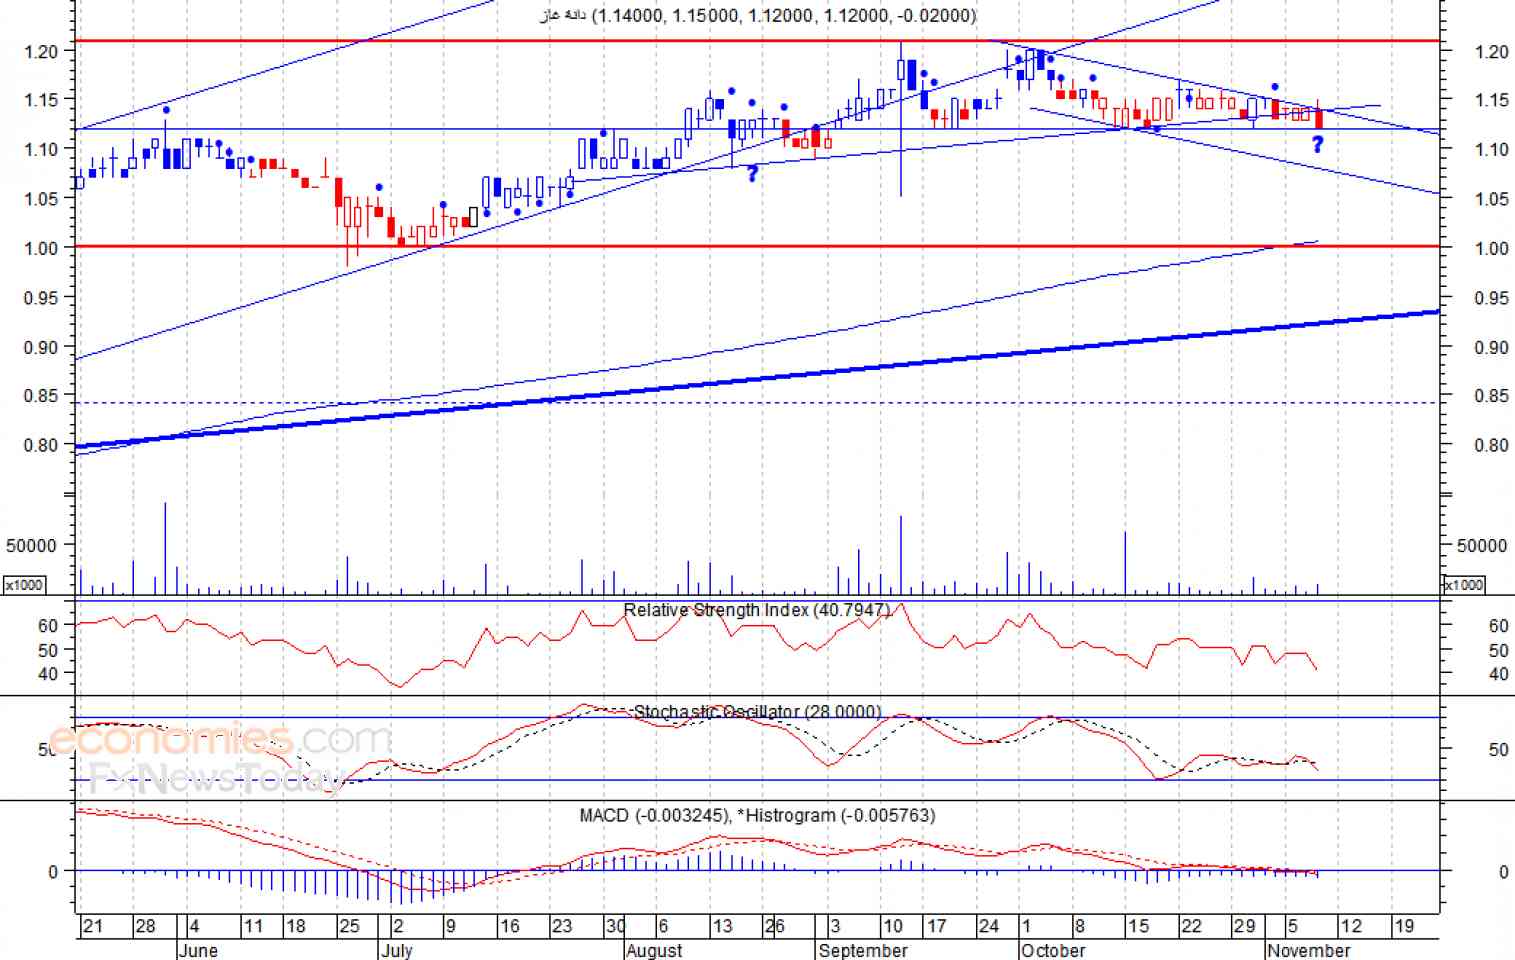Click the "July" month label
The height and width of the screenshot is (960, 1515).
pyautogui.click(x=396, y=950)
